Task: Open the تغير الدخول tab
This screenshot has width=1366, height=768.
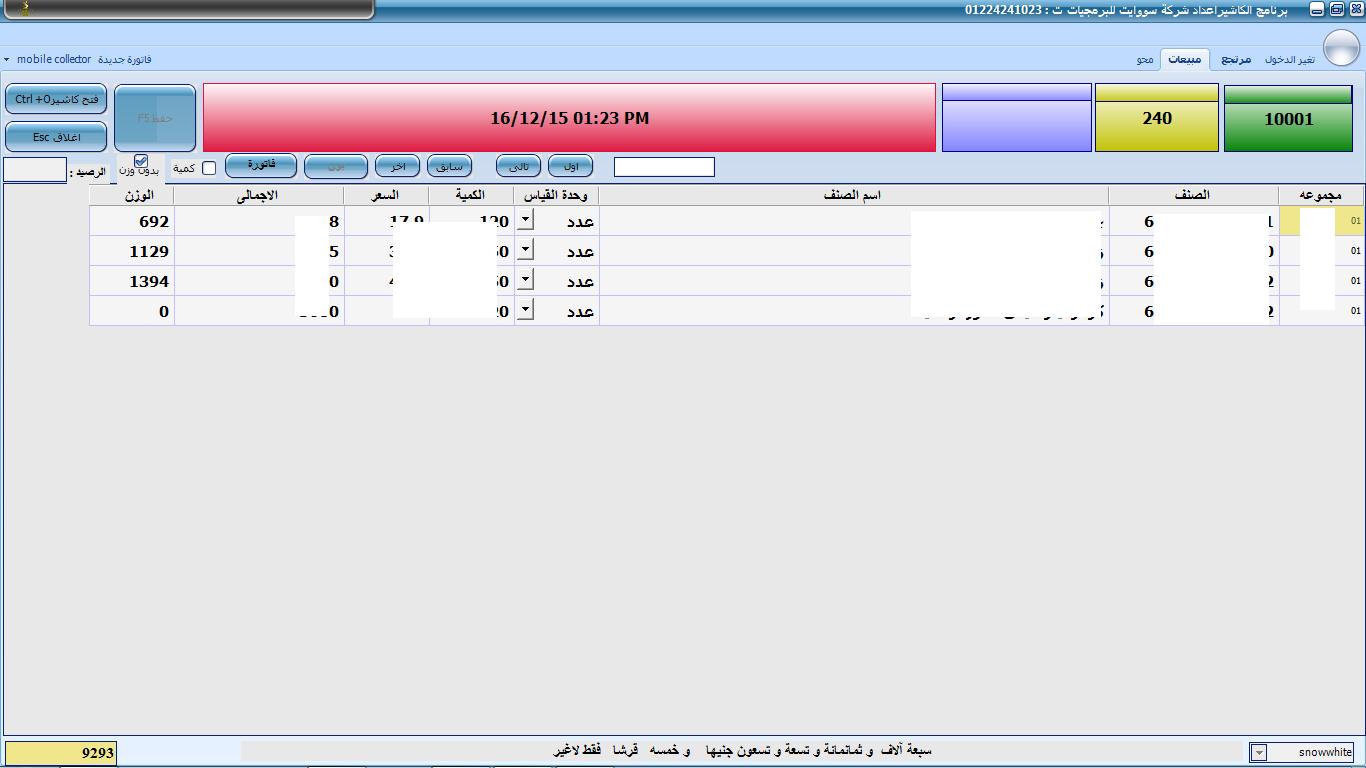Action: pyautogui.click(x=1289, y=60)
